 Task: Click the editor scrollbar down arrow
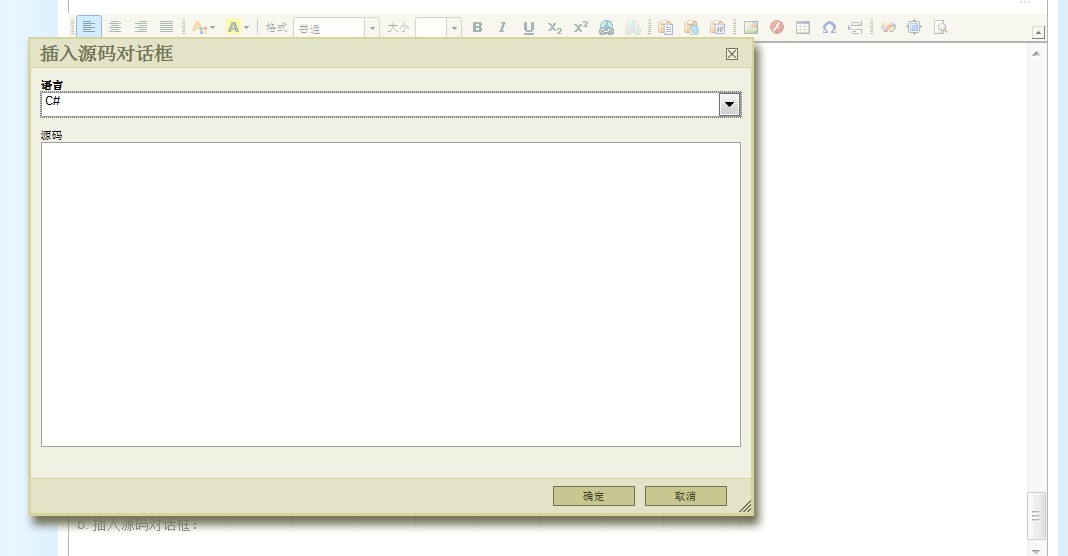point(1036,551)
